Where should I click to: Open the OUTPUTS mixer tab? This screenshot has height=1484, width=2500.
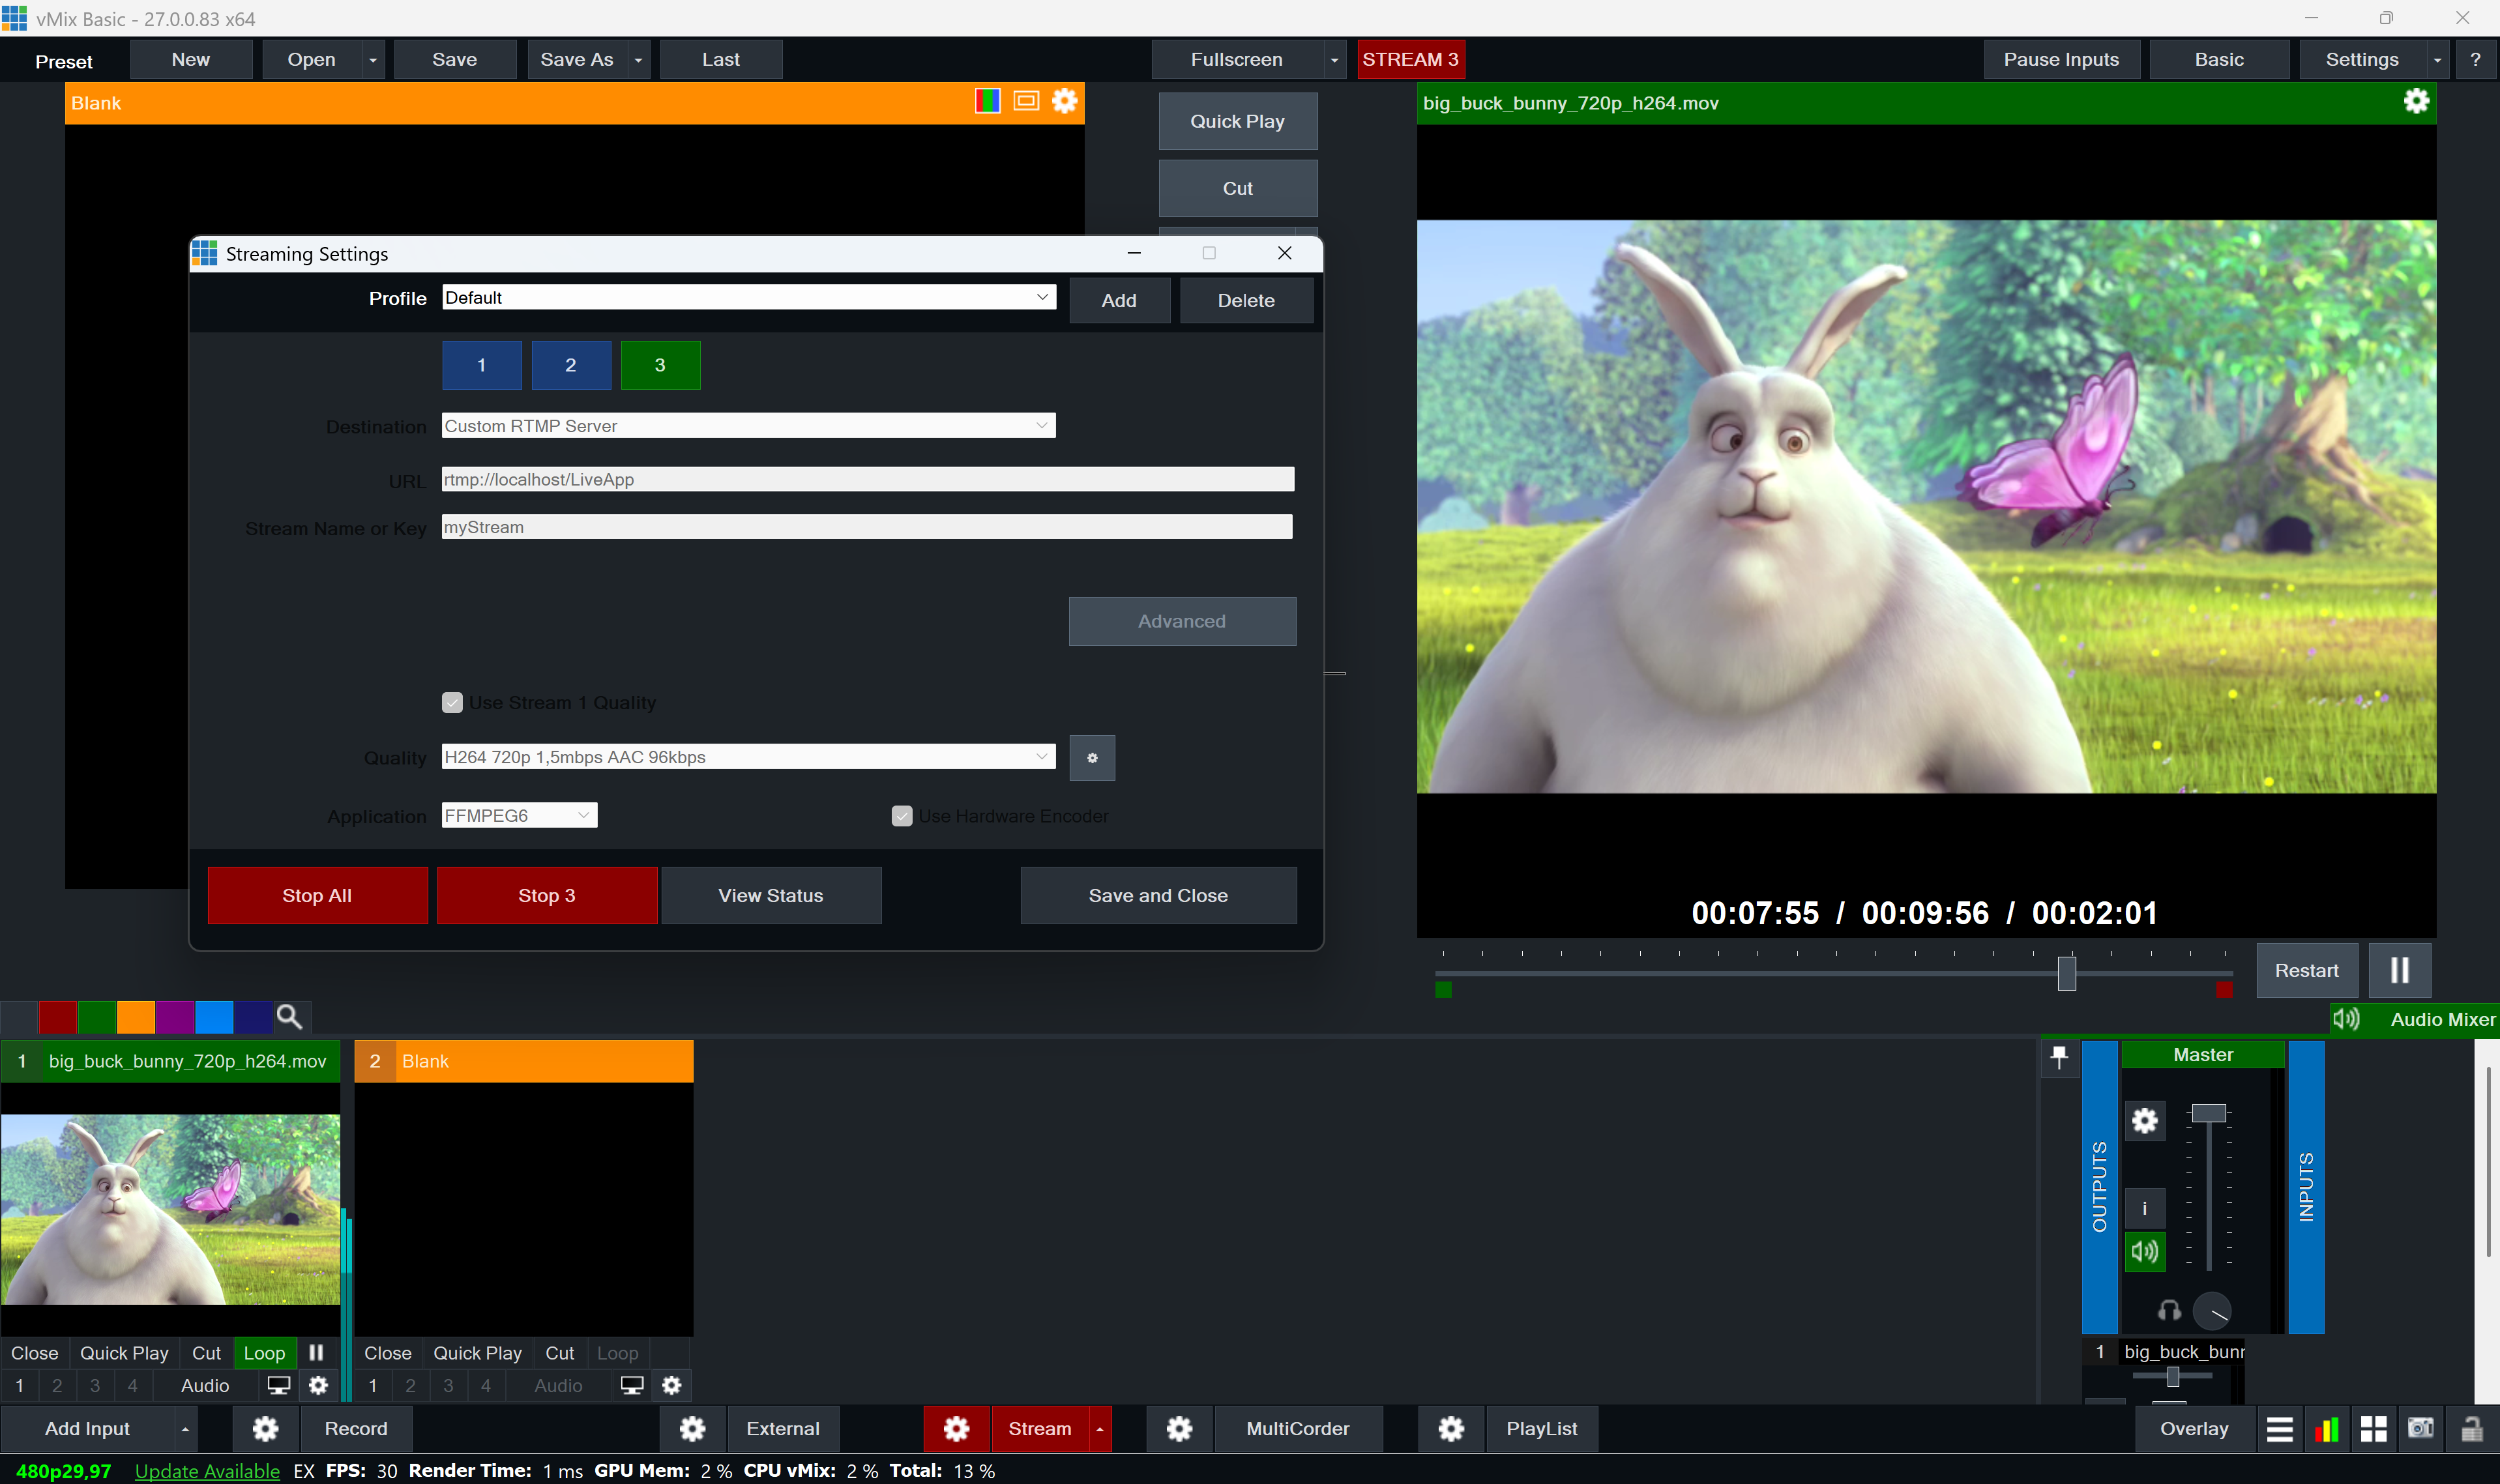pos(2099,1186)
